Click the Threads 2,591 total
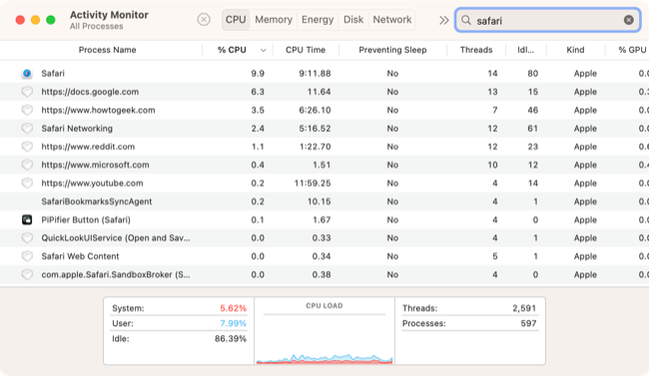The image size is (649, 376). [x=524, y=308]
